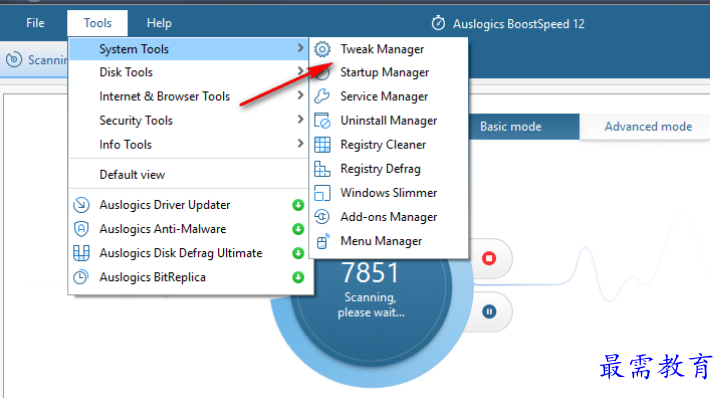721x398 pixels.
Task: Open the Help menu
Action: 159,23
